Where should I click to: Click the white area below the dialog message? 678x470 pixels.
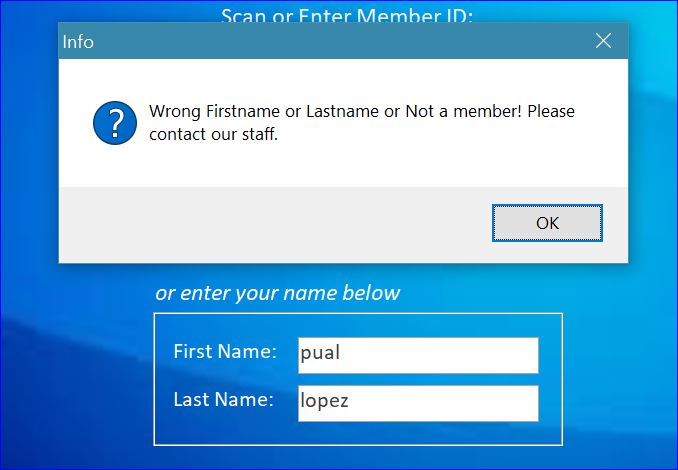(x=343, y=166)
